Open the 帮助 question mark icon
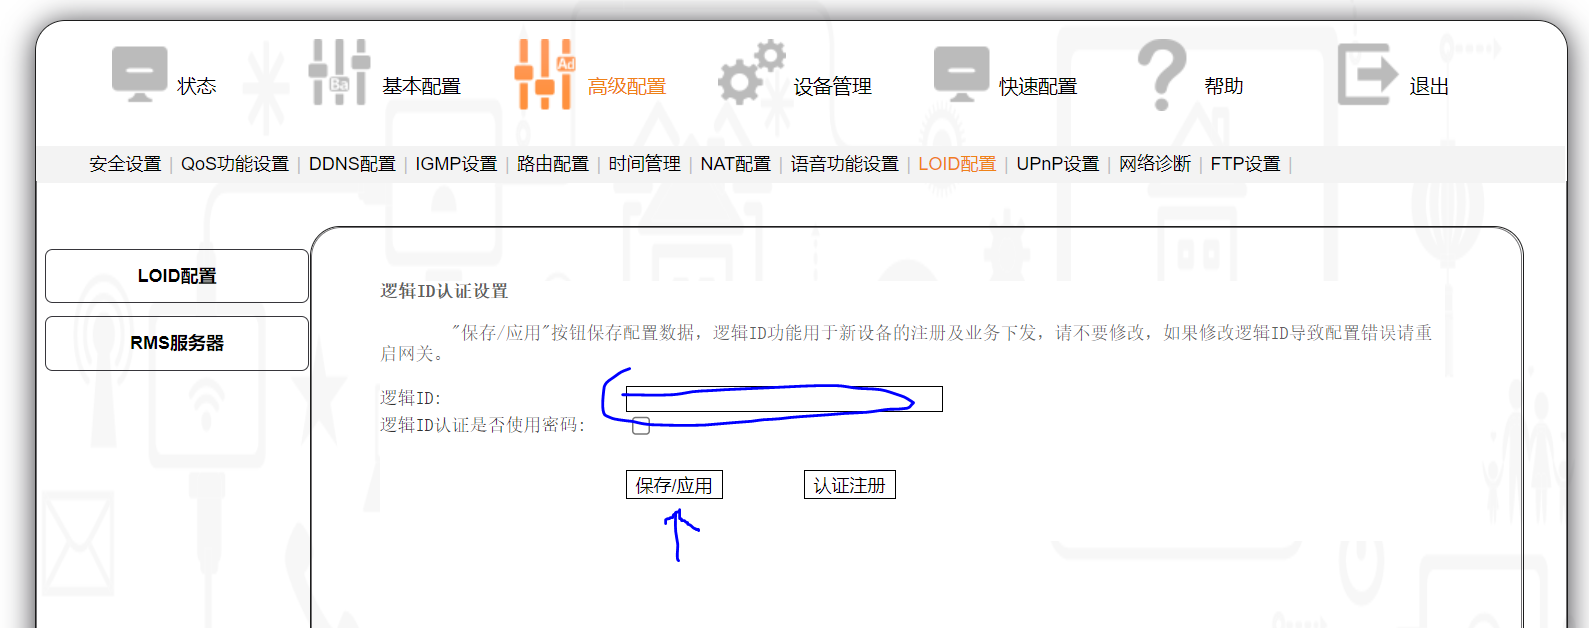 pos(1162,74)
